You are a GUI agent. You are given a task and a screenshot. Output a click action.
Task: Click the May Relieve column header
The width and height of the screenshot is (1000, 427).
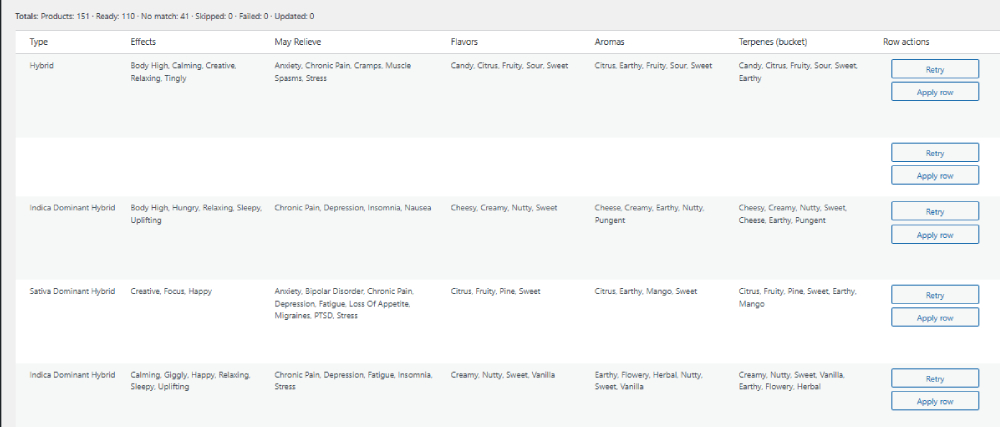[x=298, y=42]
